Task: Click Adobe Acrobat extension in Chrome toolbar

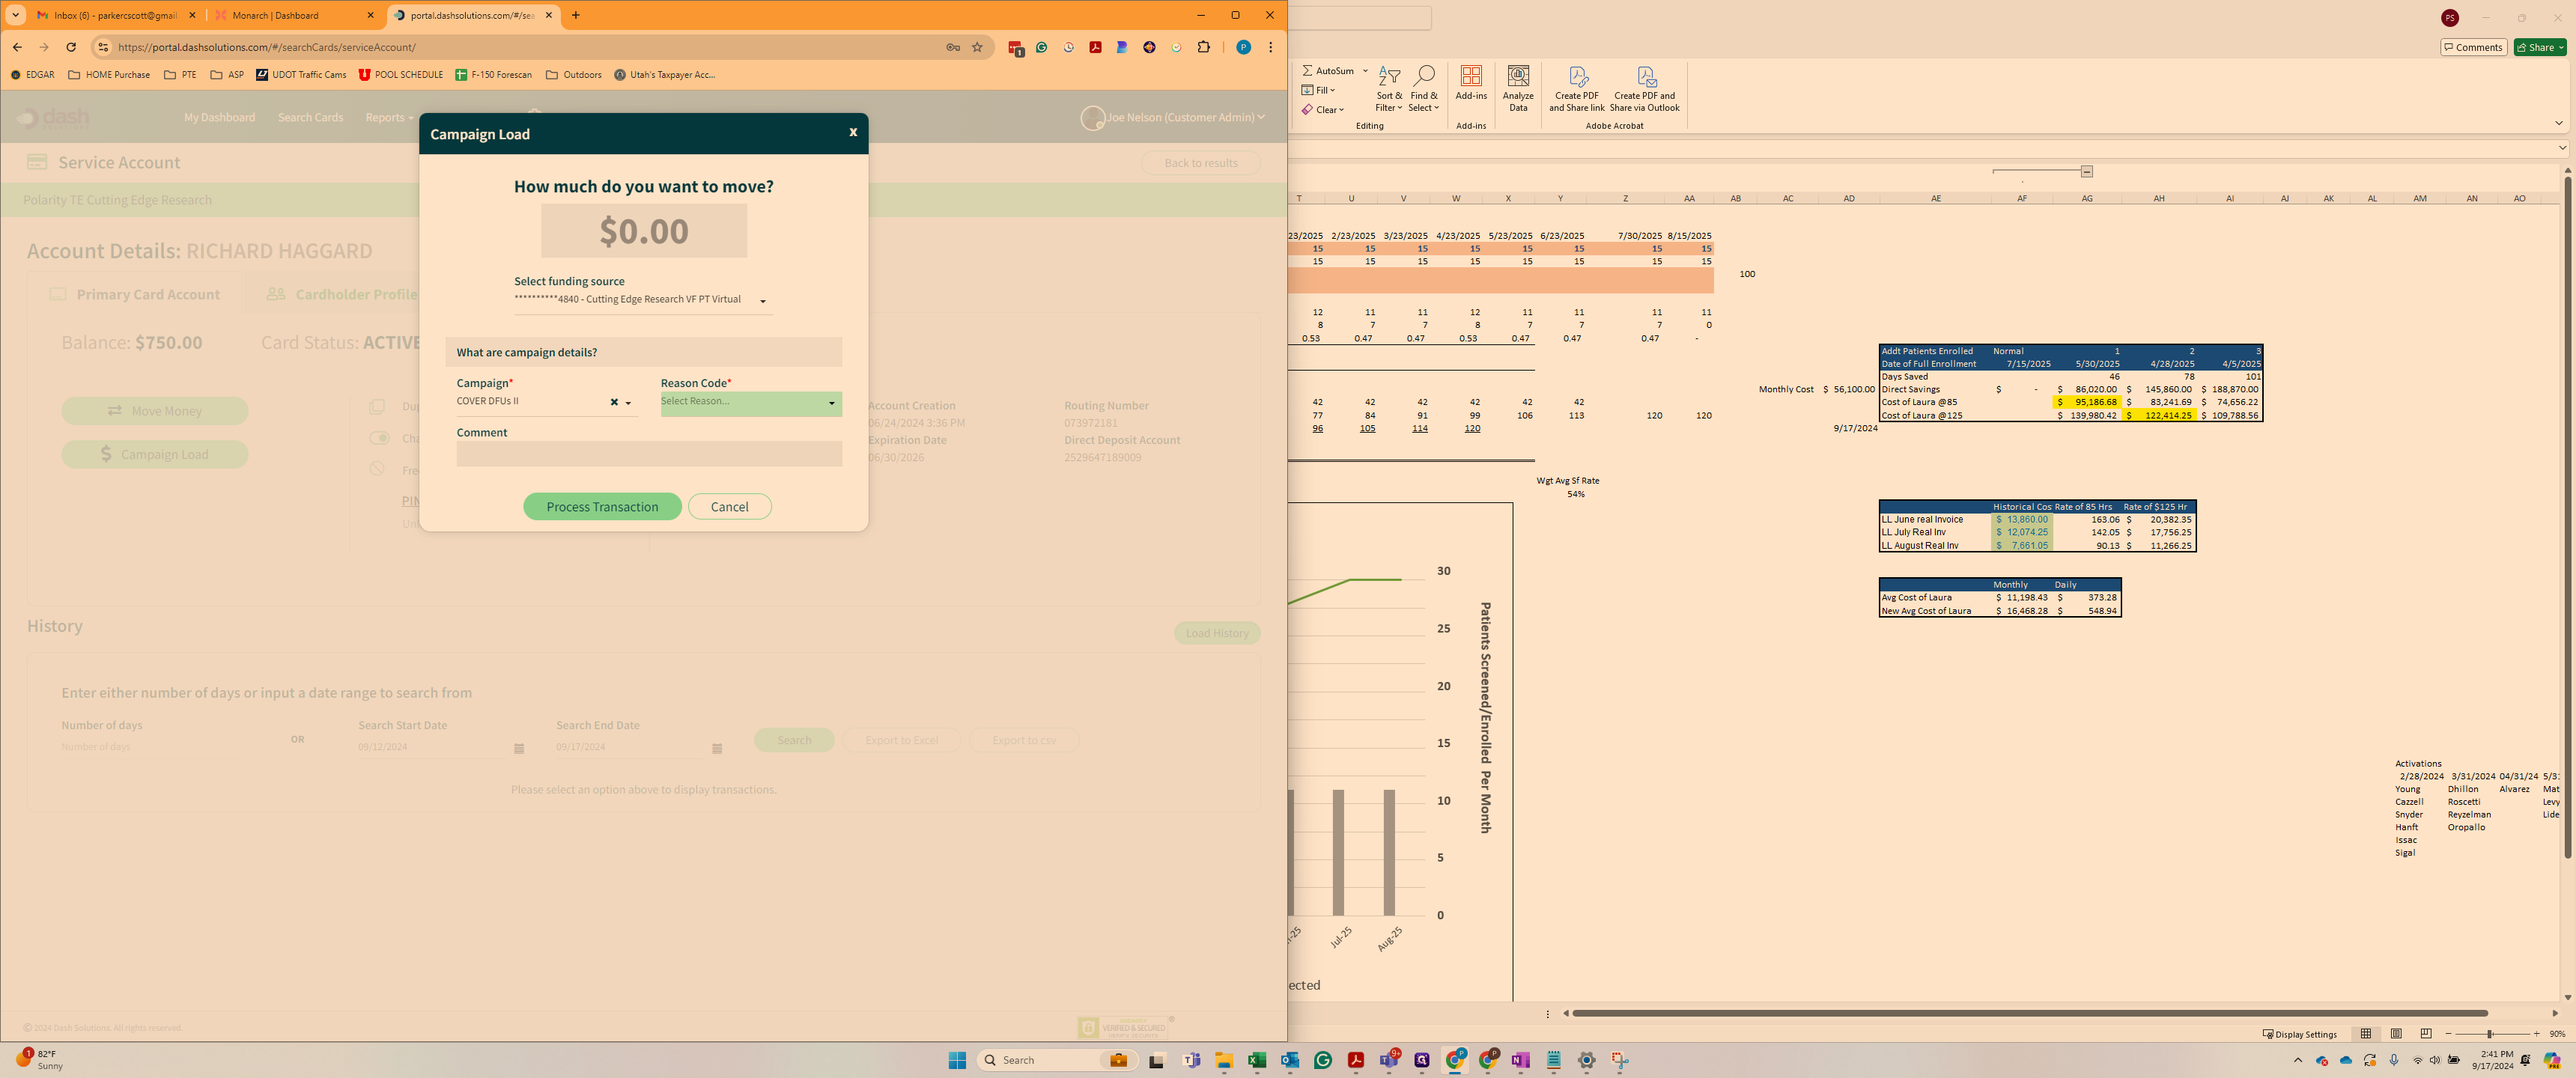Action: click(x=1095, y=47)
